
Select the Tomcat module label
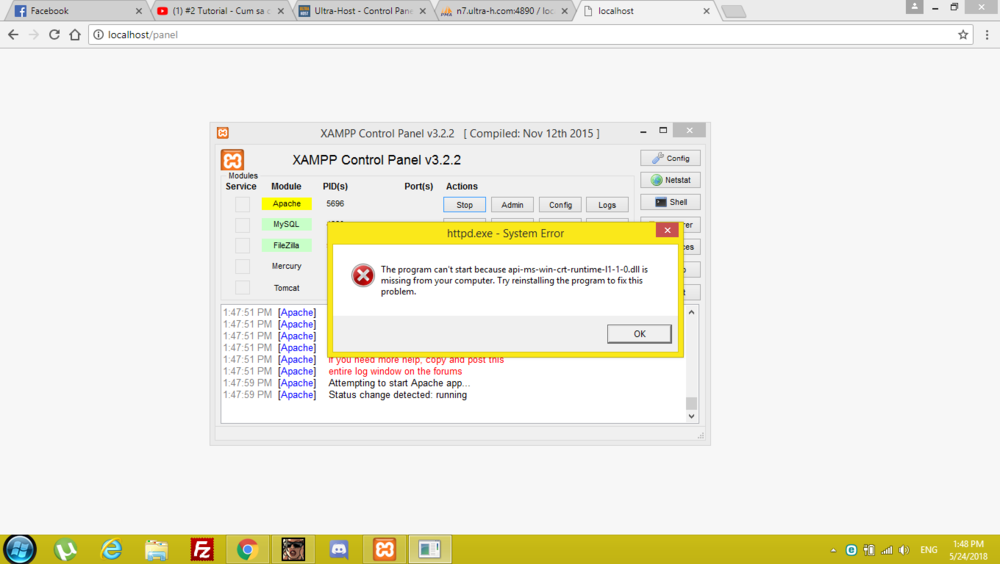(286, 288)
